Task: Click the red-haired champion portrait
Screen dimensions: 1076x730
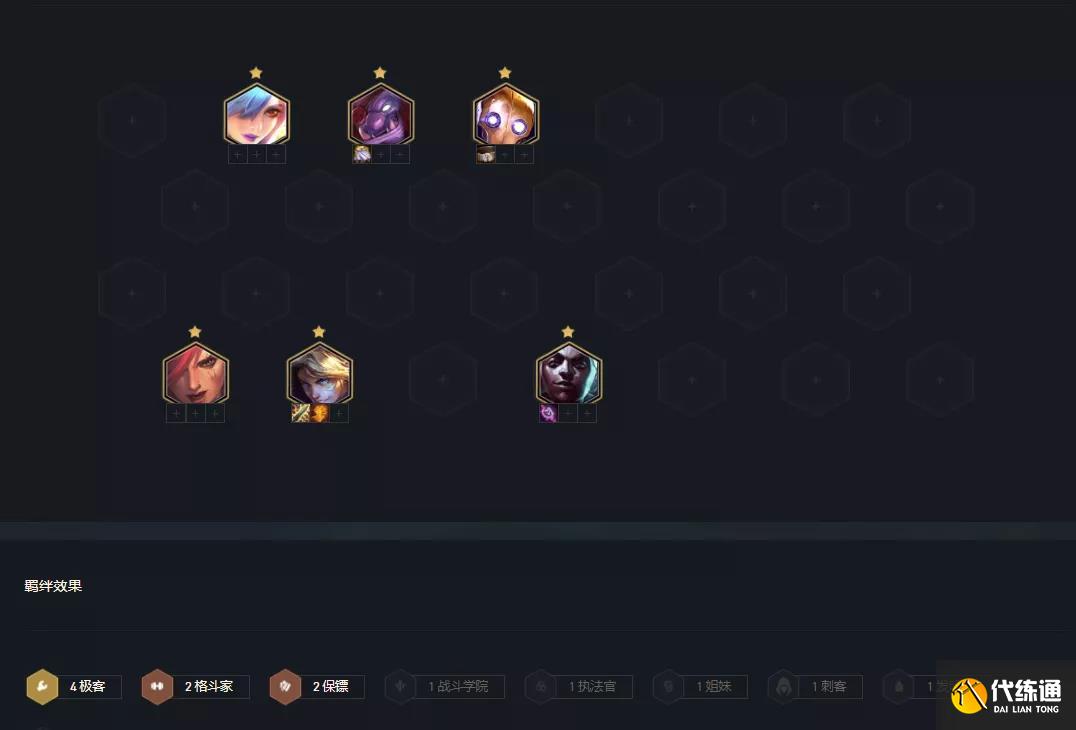Action: (196, 374)
